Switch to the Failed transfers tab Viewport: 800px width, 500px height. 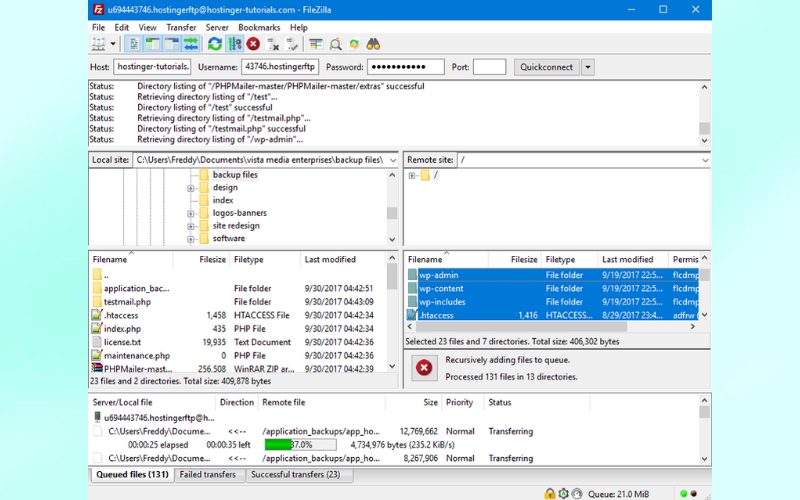(x=208, y=474)
